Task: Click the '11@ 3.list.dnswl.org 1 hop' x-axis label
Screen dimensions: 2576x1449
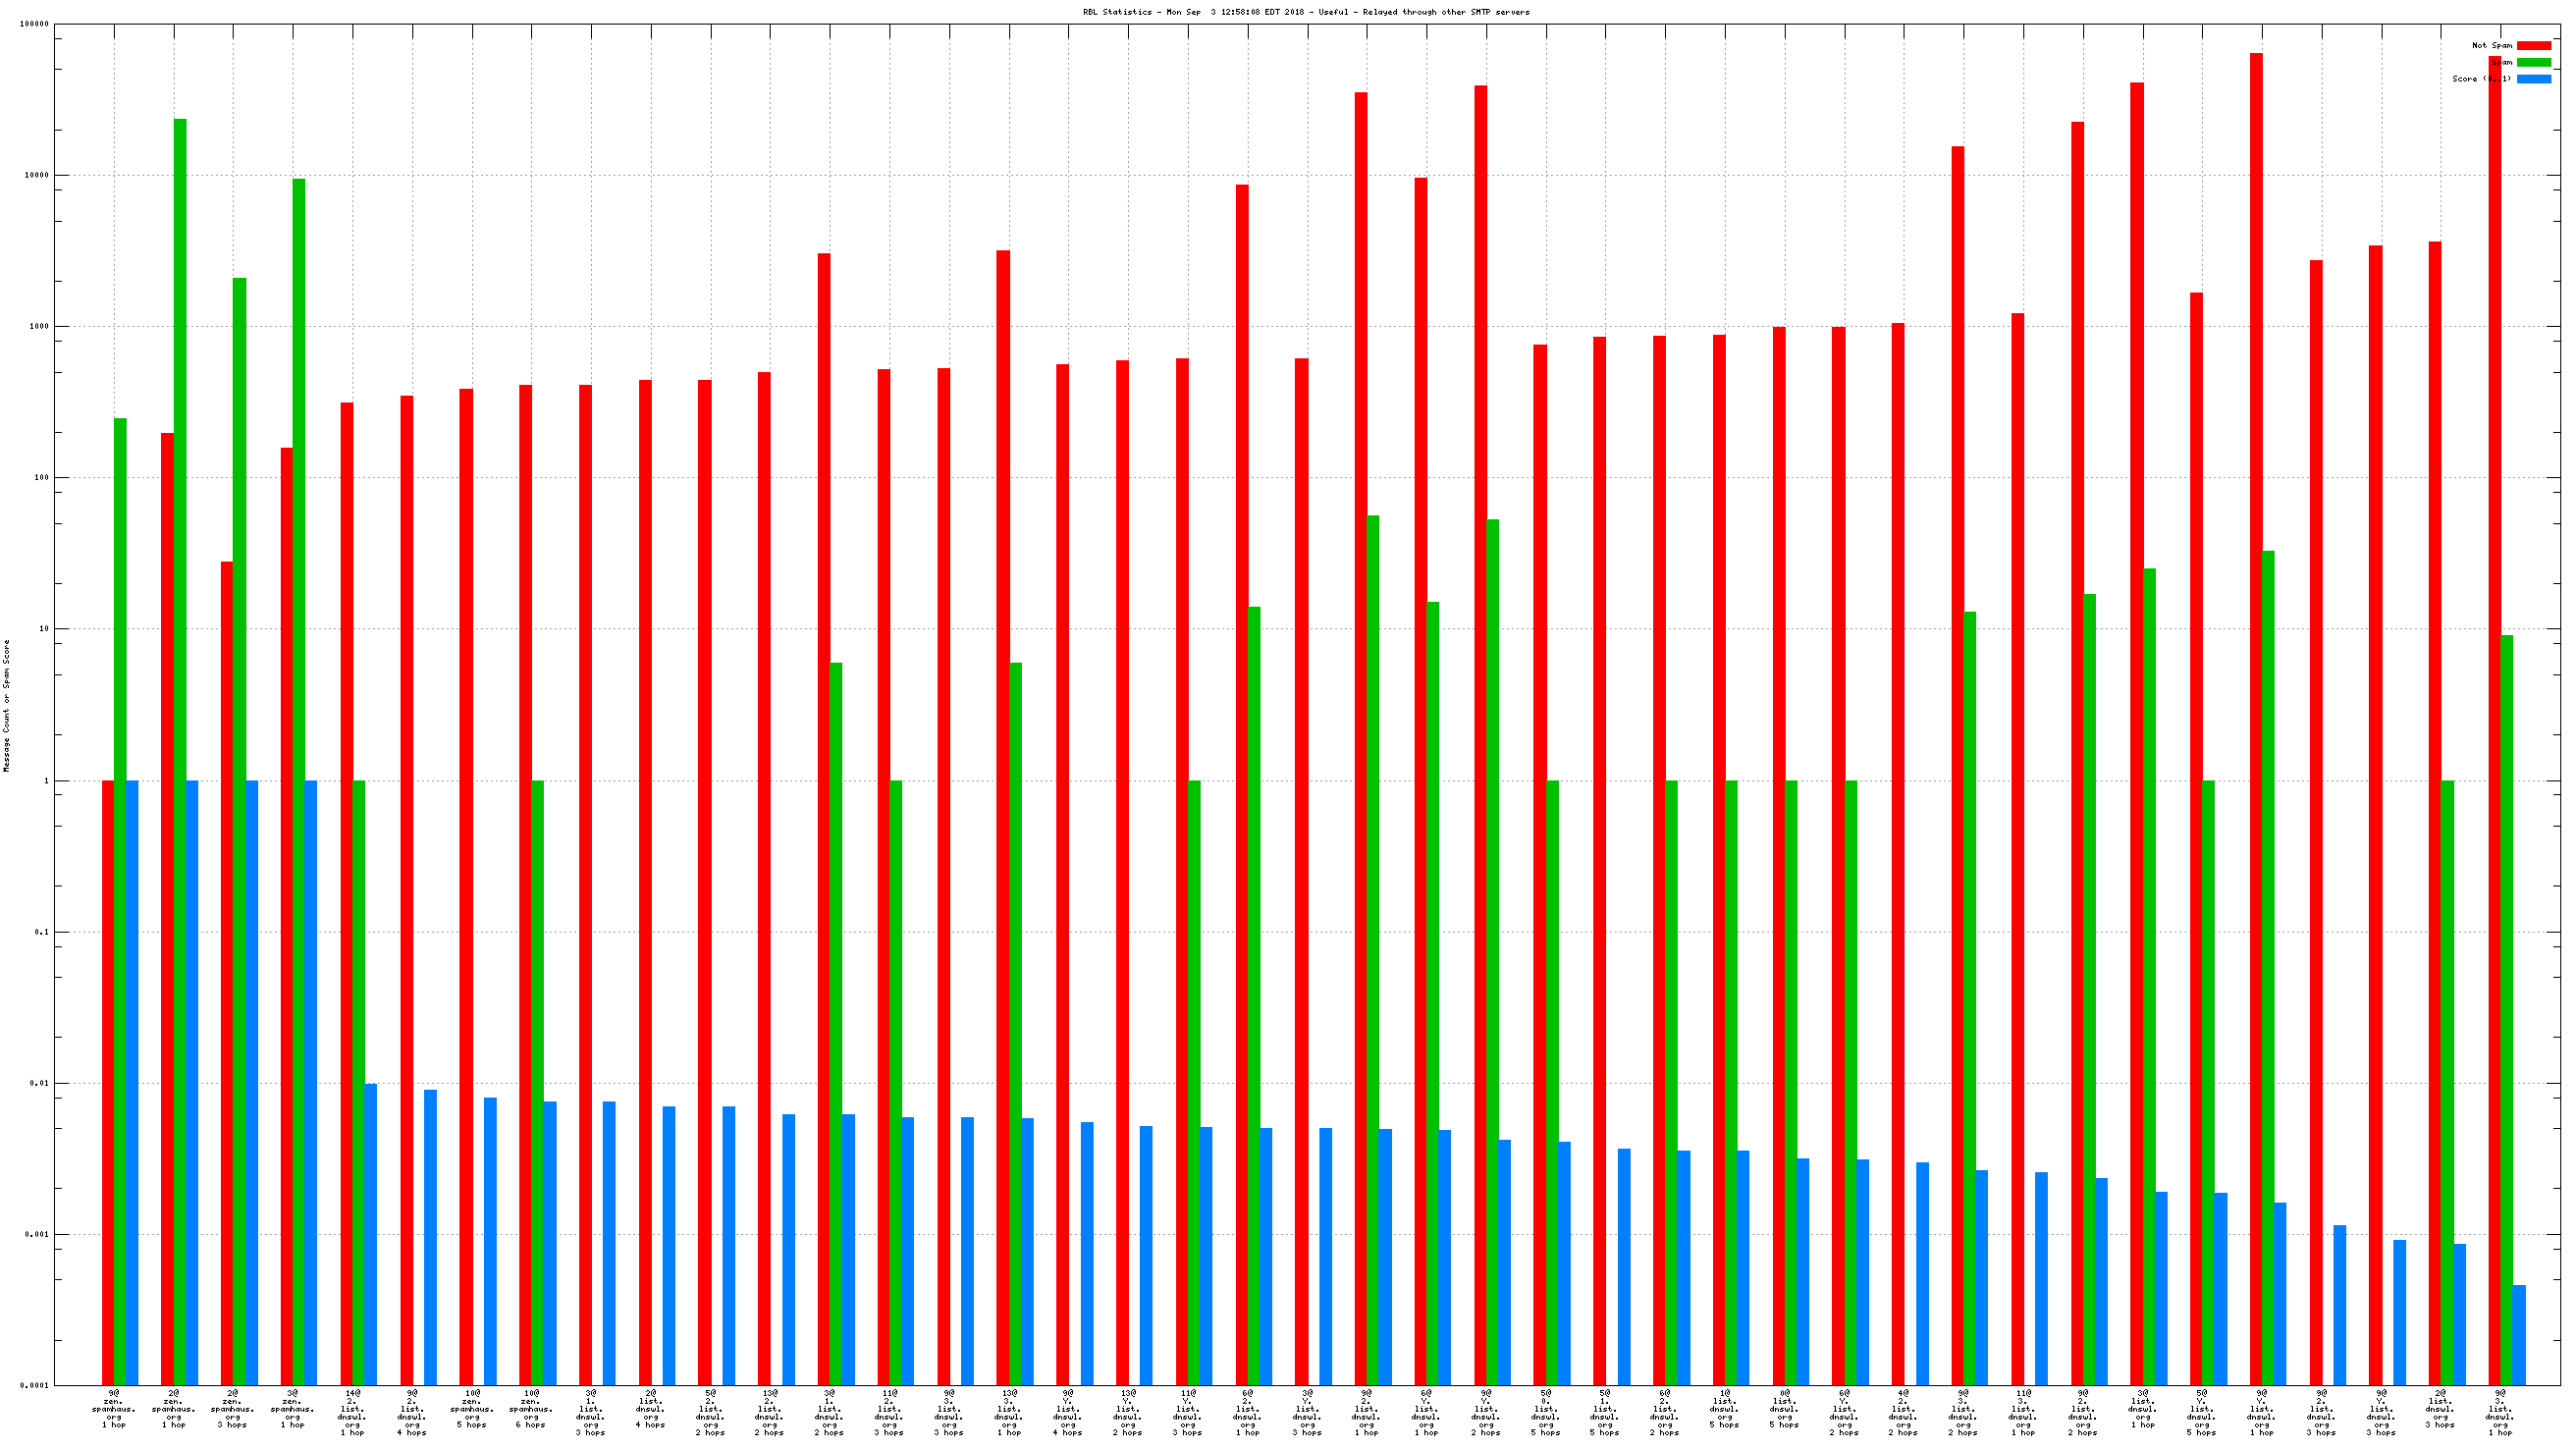Action: [2023, 1412]
